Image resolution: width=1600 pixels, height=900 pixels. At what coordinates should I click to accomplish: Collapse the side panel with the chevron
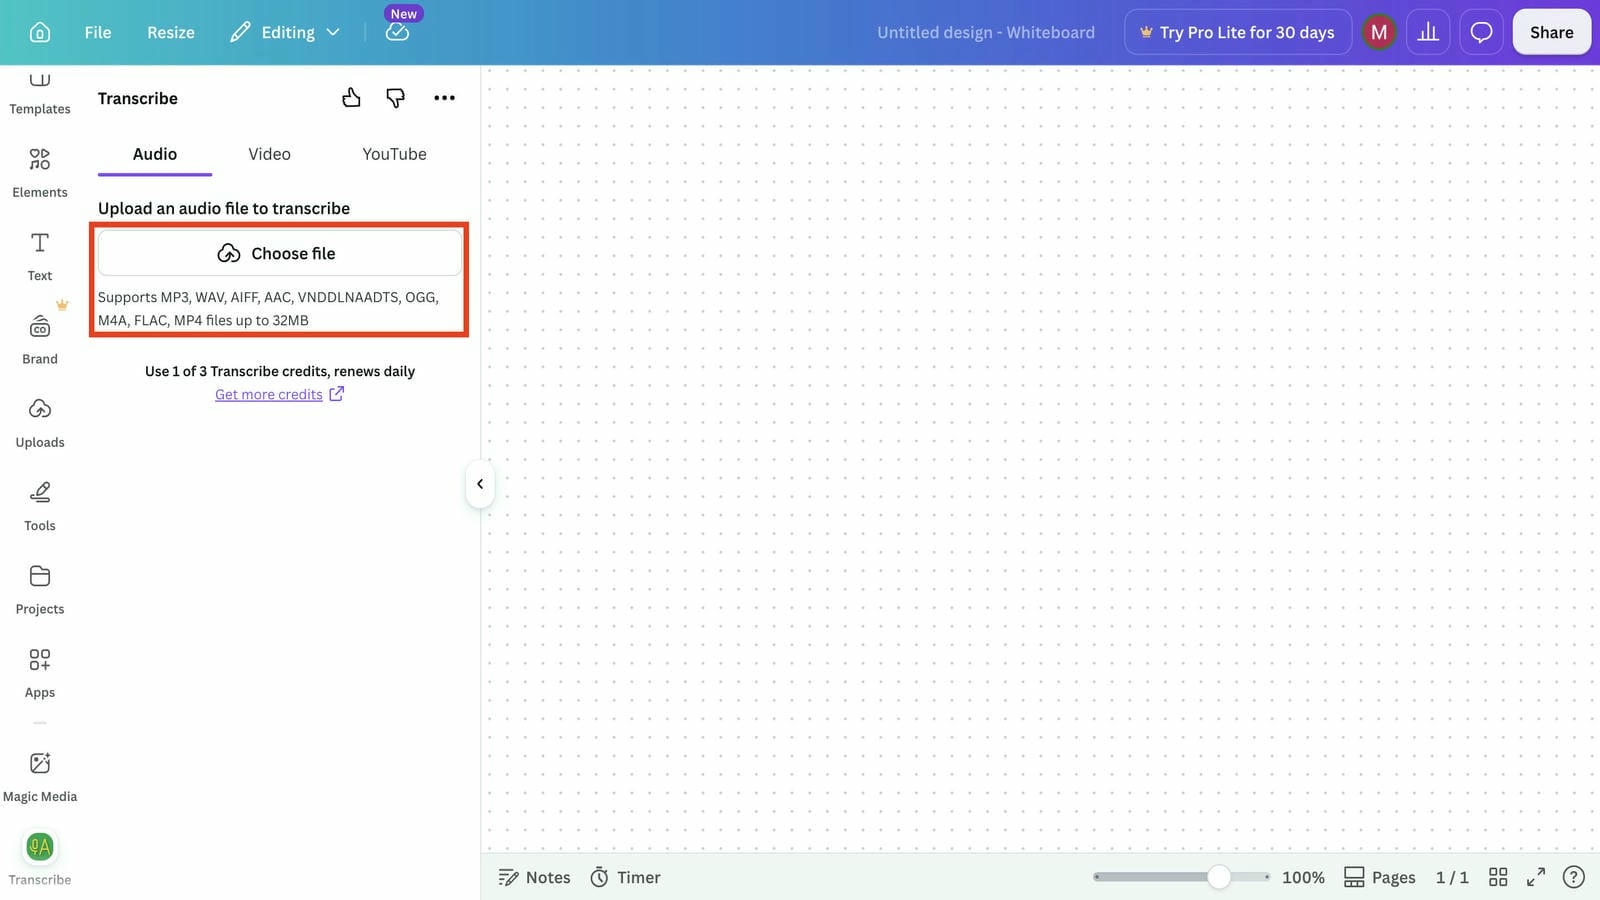coord(480,484)
